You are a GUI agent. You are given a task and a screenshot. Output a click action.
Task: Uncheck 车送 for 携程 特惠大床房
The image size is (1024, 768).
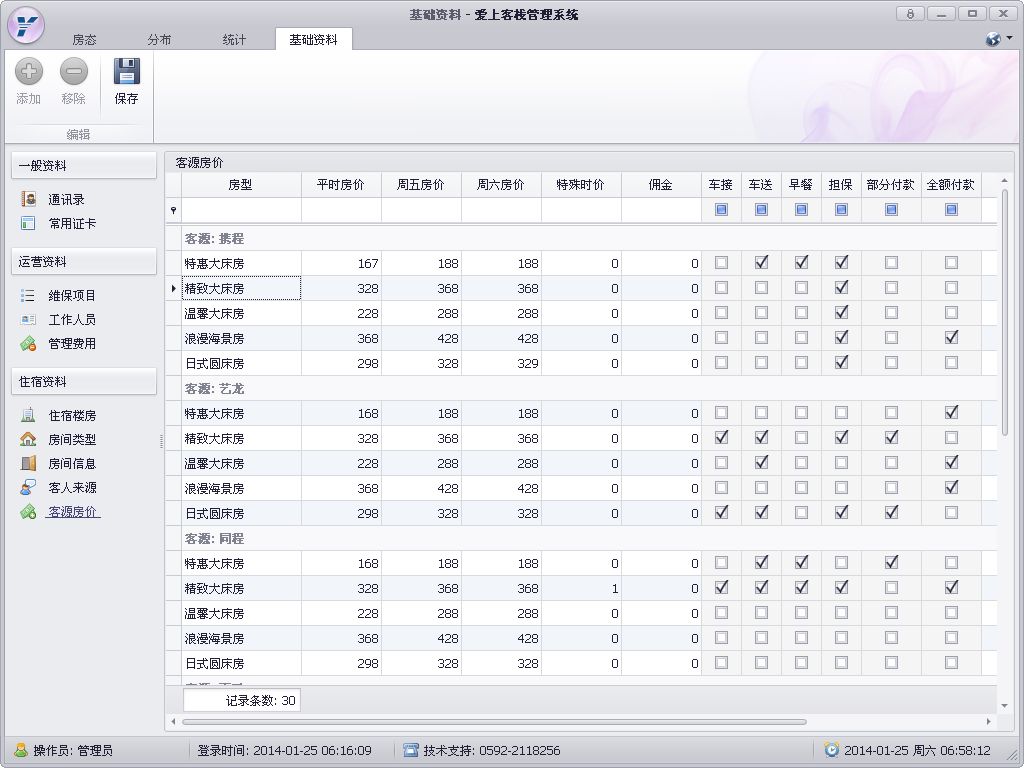pyautogui.click(x=761, y=263)
